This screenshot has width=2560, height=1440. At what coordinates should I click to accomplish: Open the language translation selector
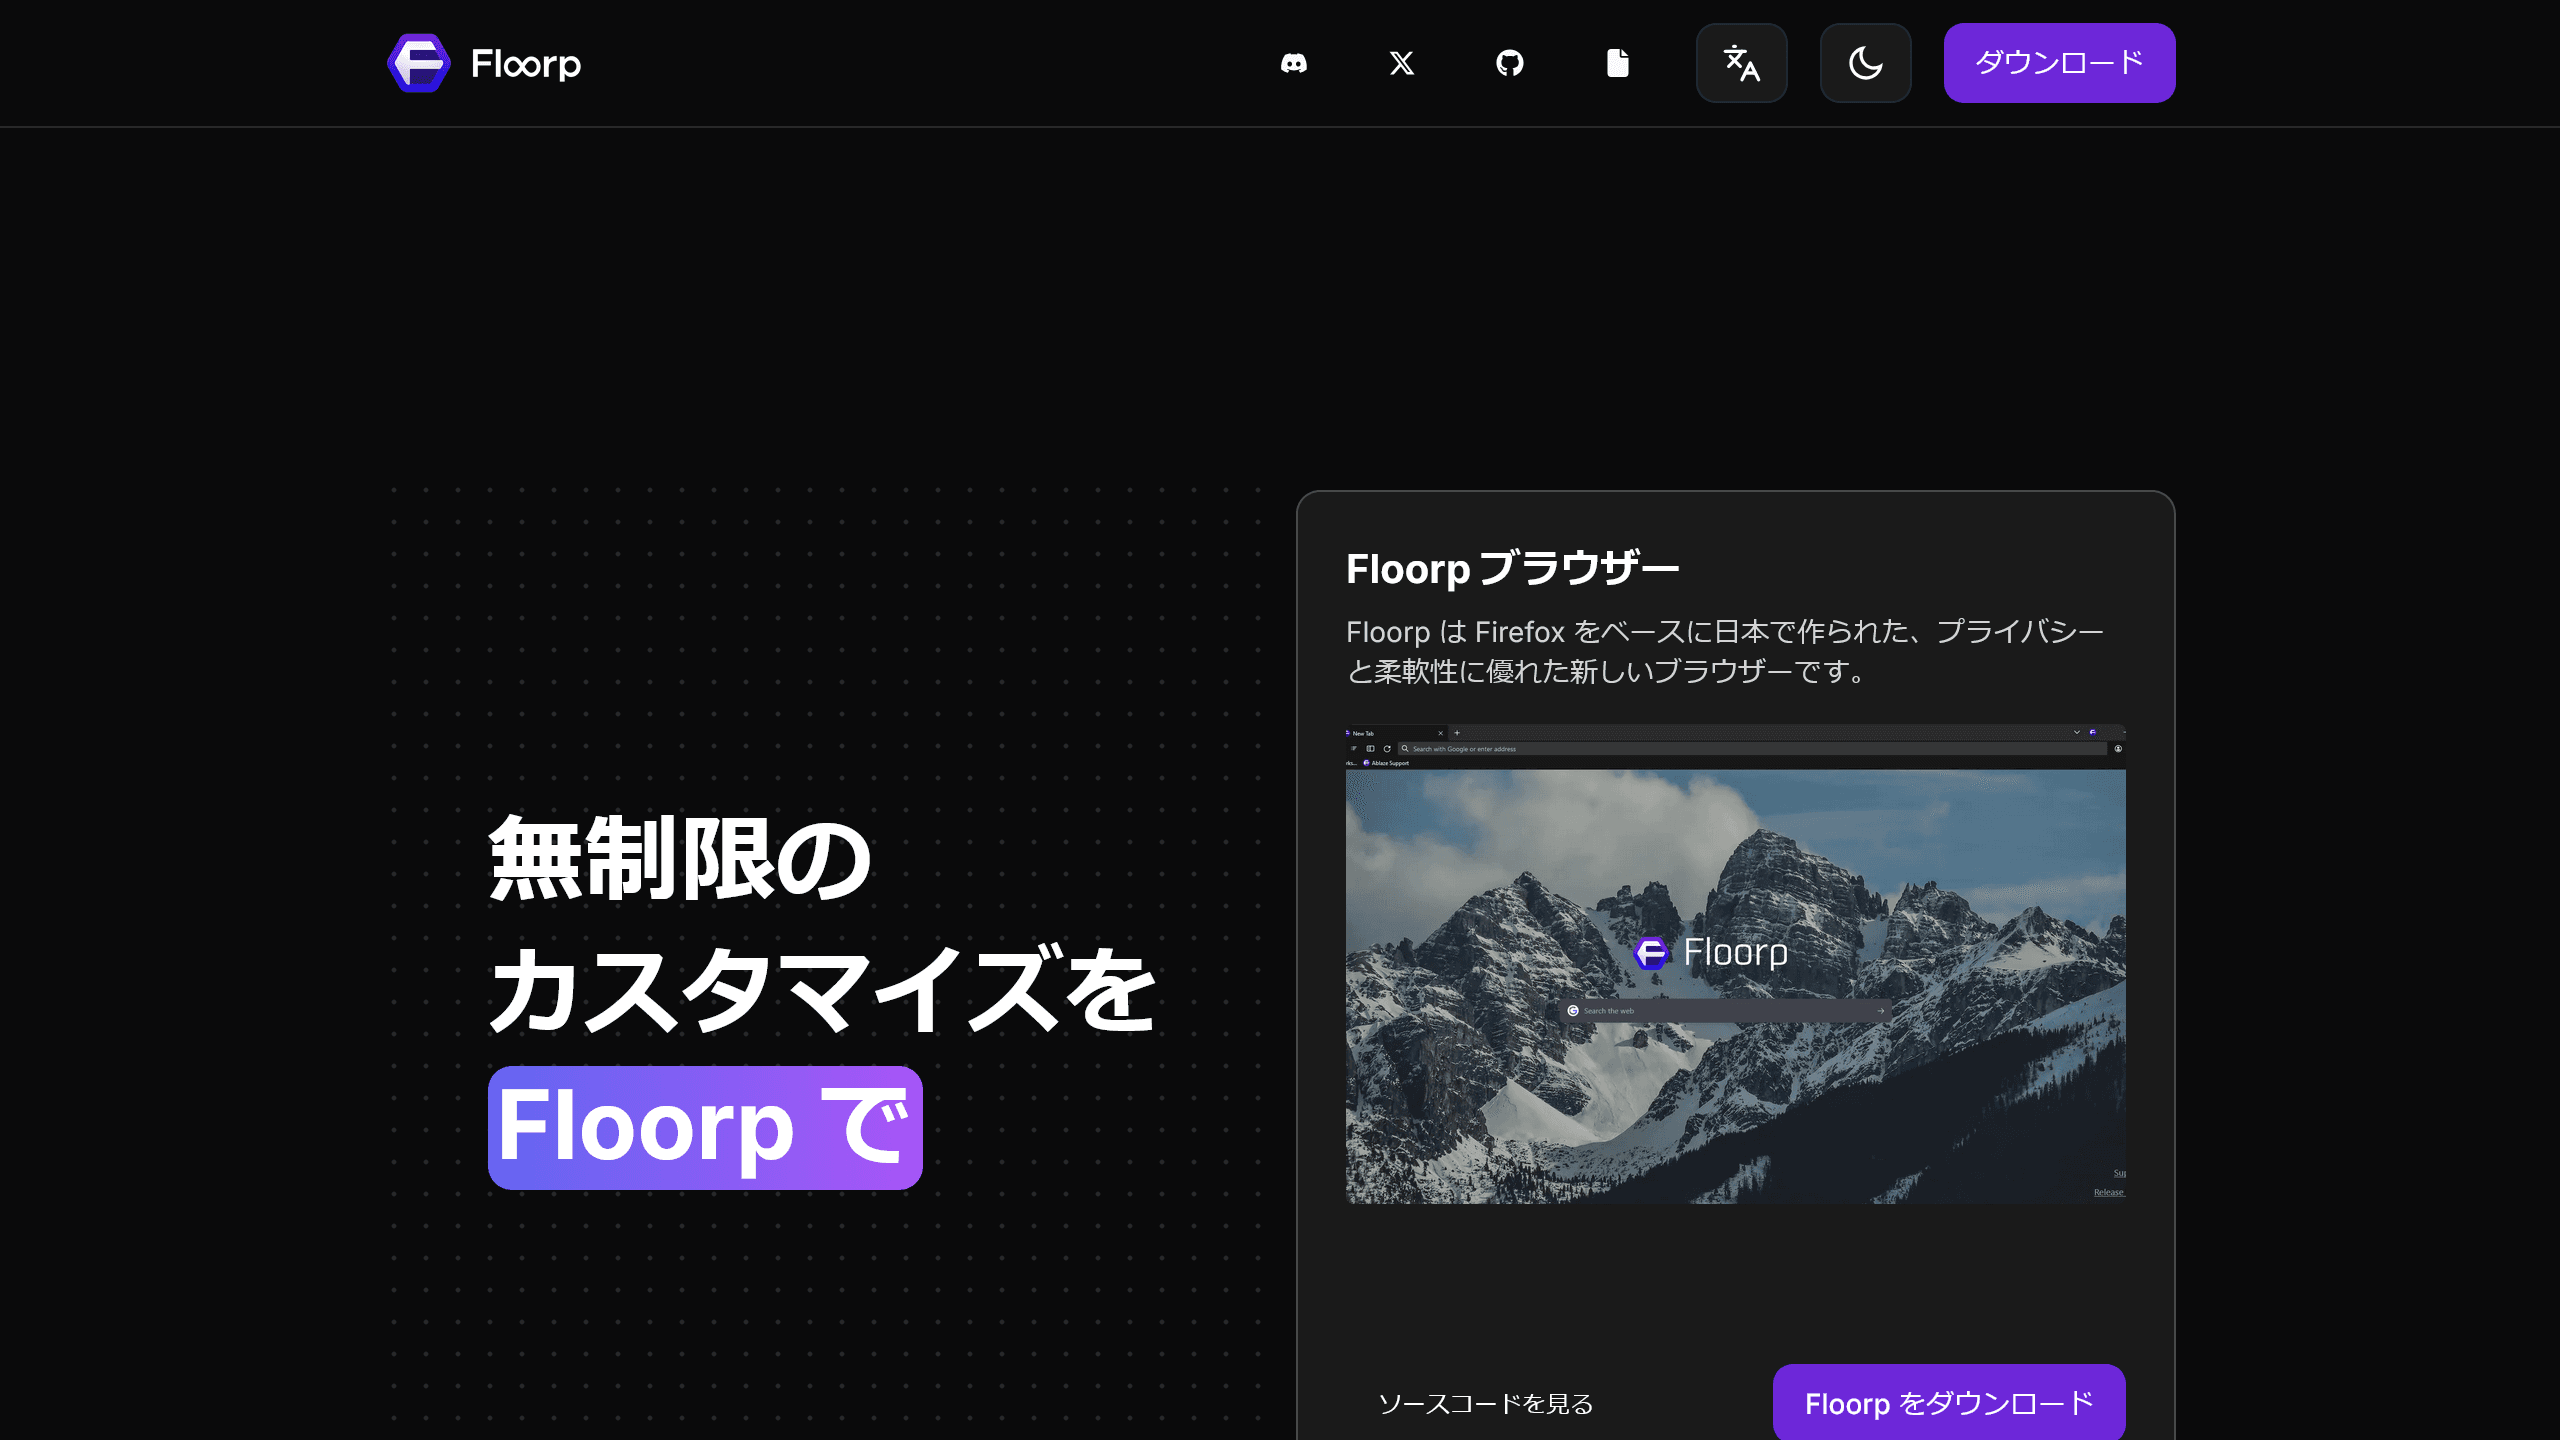pos(1741,63)
